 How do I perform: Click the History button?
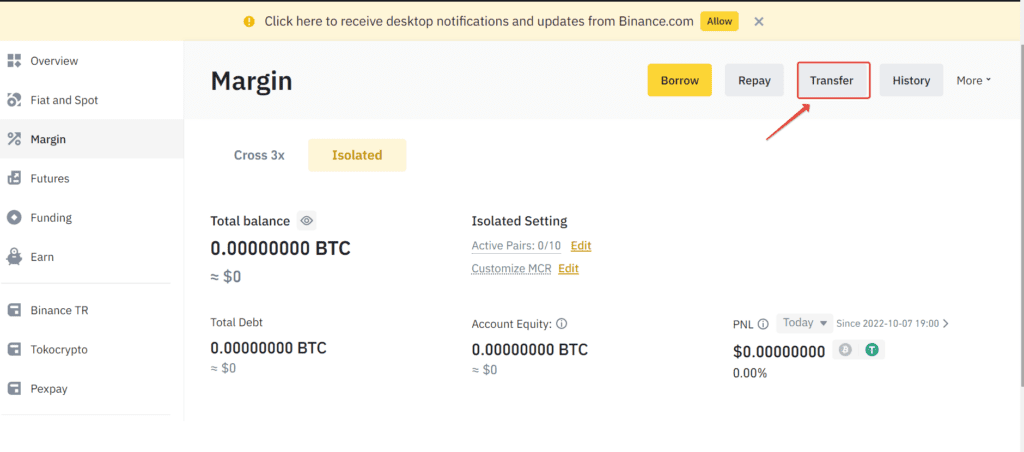(x=911, y=80)
